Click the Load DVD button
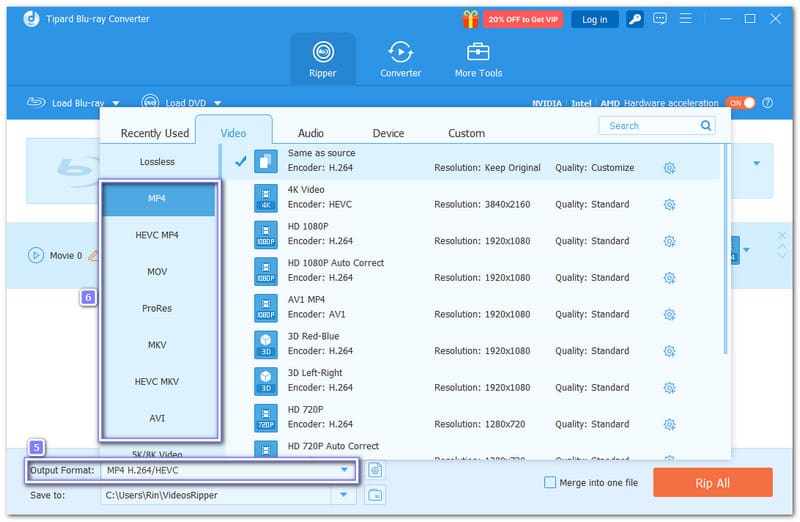Viewport: 800px width, 522px height. [174, 103]
